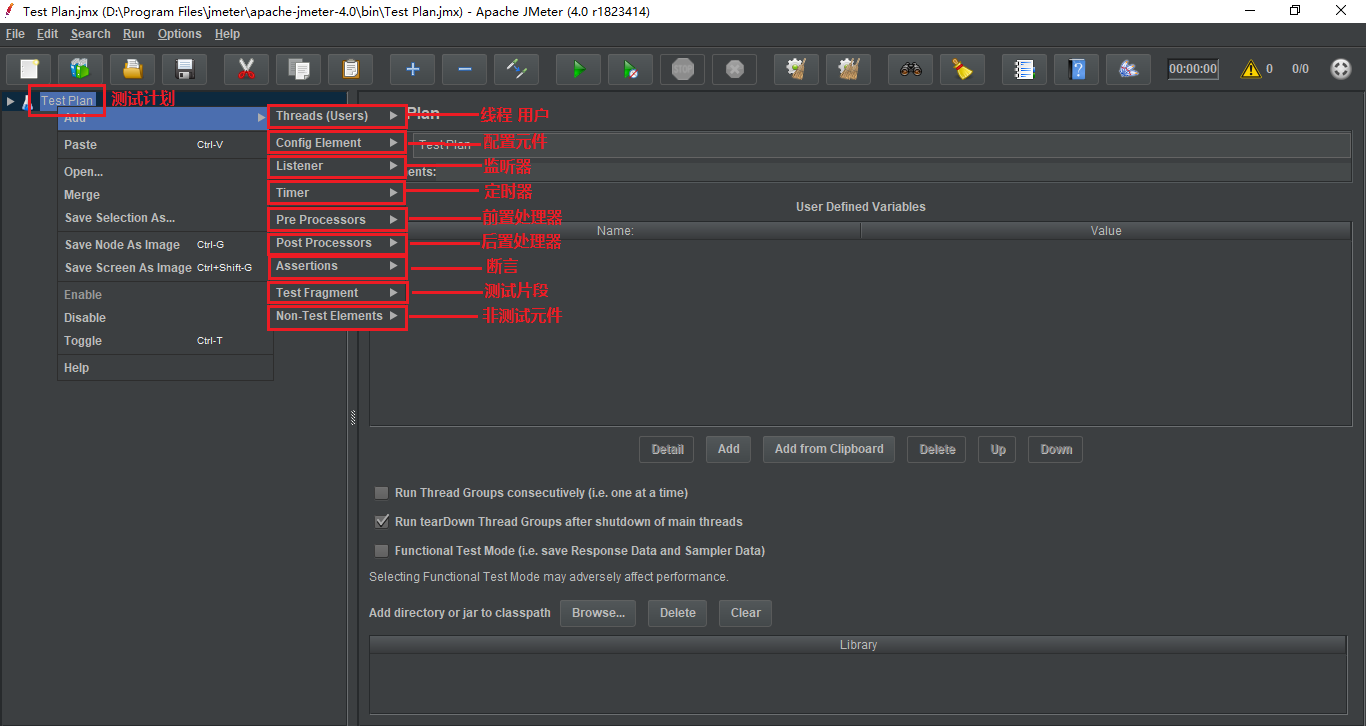
Task: Choose Merge in the context menu
Action: [x=165, y=195]
